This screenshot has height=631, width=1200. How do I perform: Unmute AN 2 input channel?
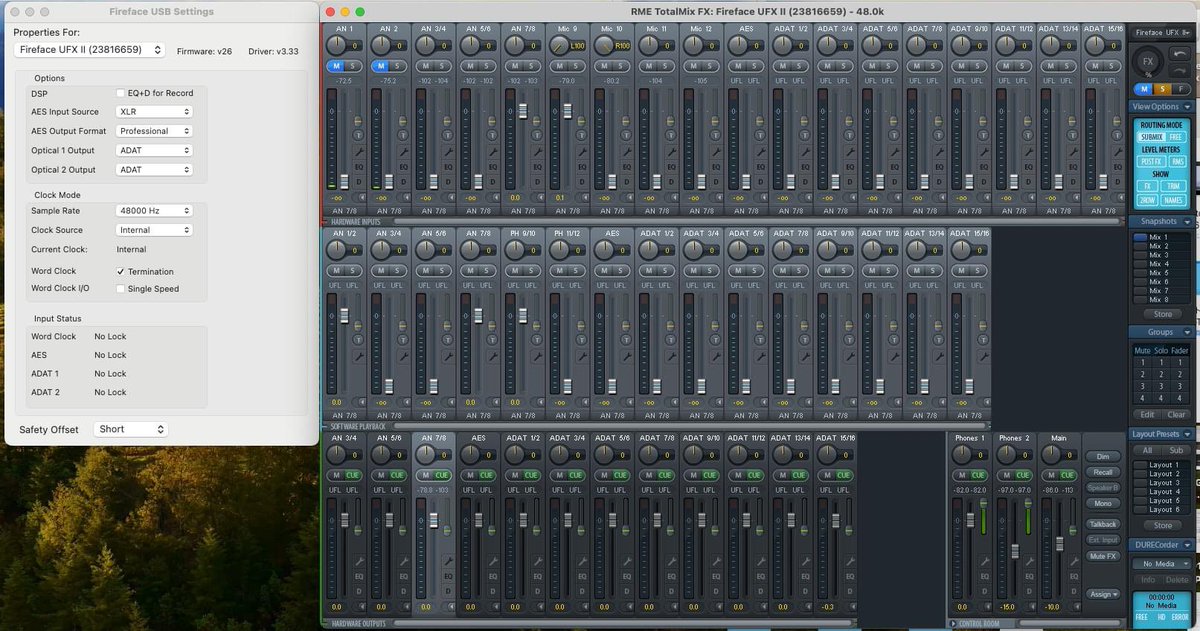pyautogui.click(x=379, y=66)
